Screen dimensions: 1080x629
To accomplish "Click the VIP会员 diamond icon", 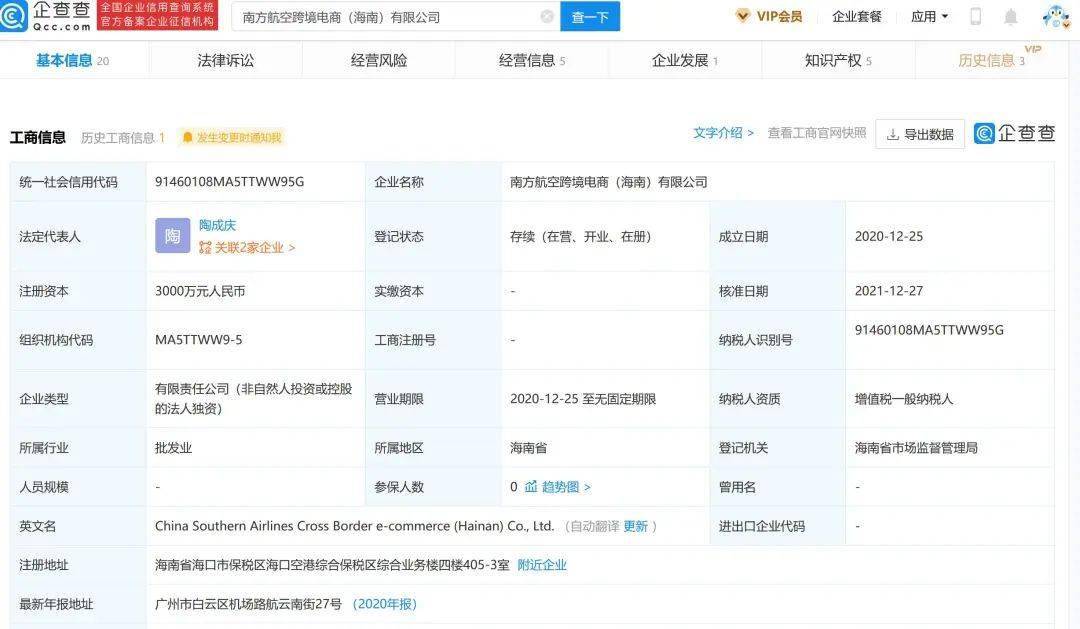I will 743,16.
